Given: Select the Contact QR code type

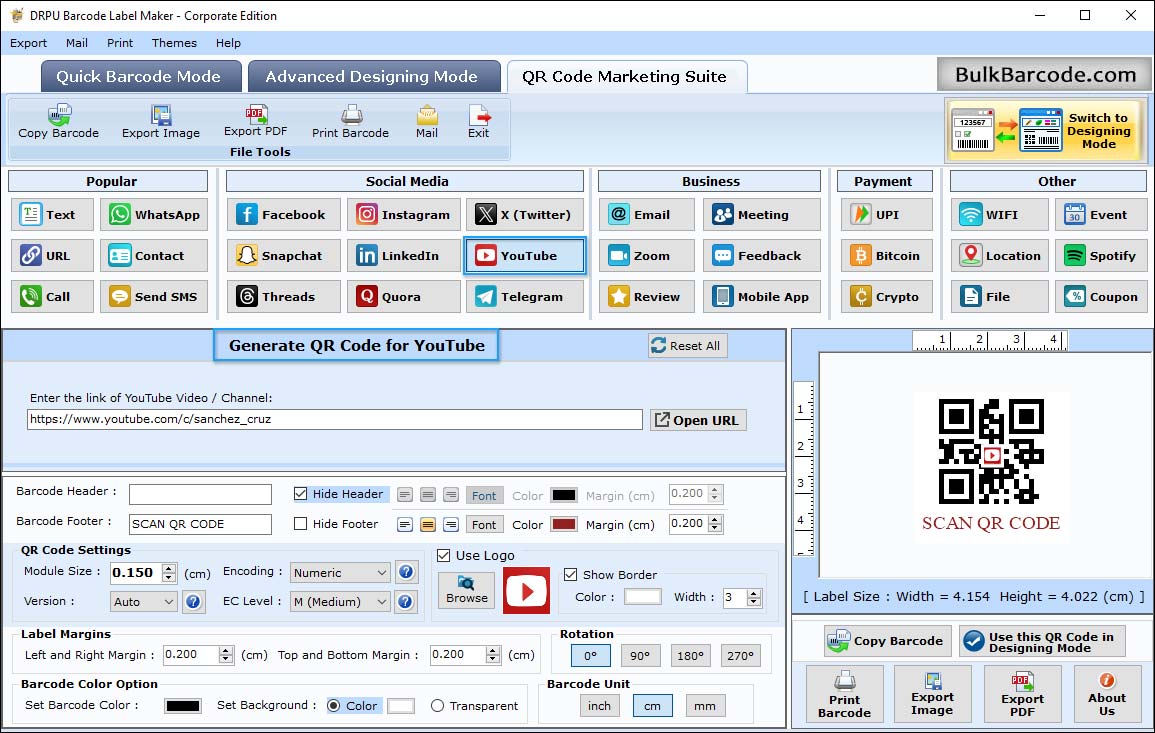Looking at the screenshot, I should [154, 256].
